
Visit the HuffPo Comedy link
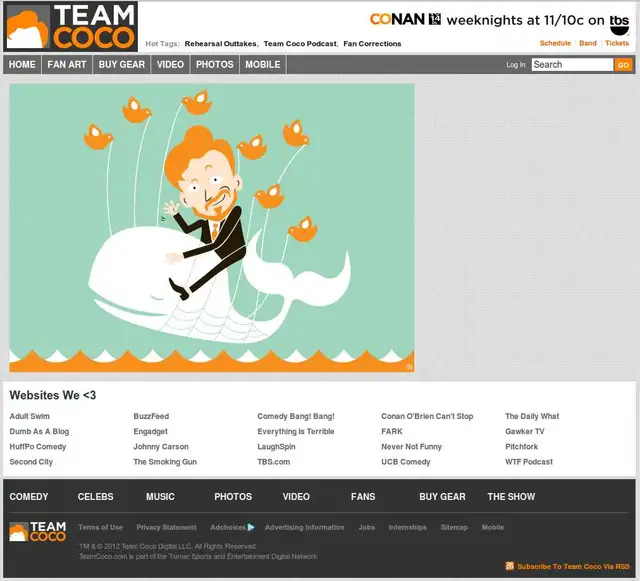pyautogui.click(x=38, y=447)
